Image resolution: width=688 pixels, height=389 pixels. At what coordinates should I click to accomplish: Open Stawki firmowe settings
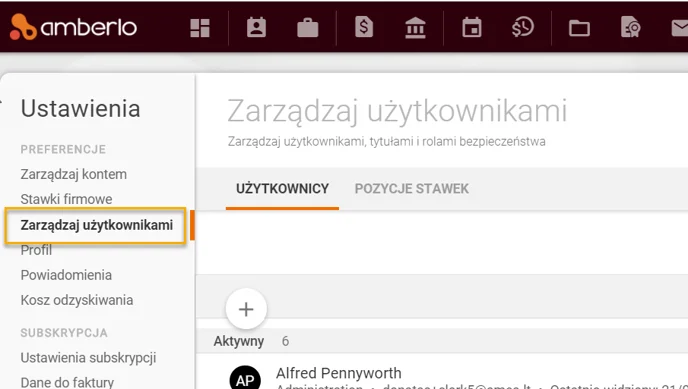point(66,199)
